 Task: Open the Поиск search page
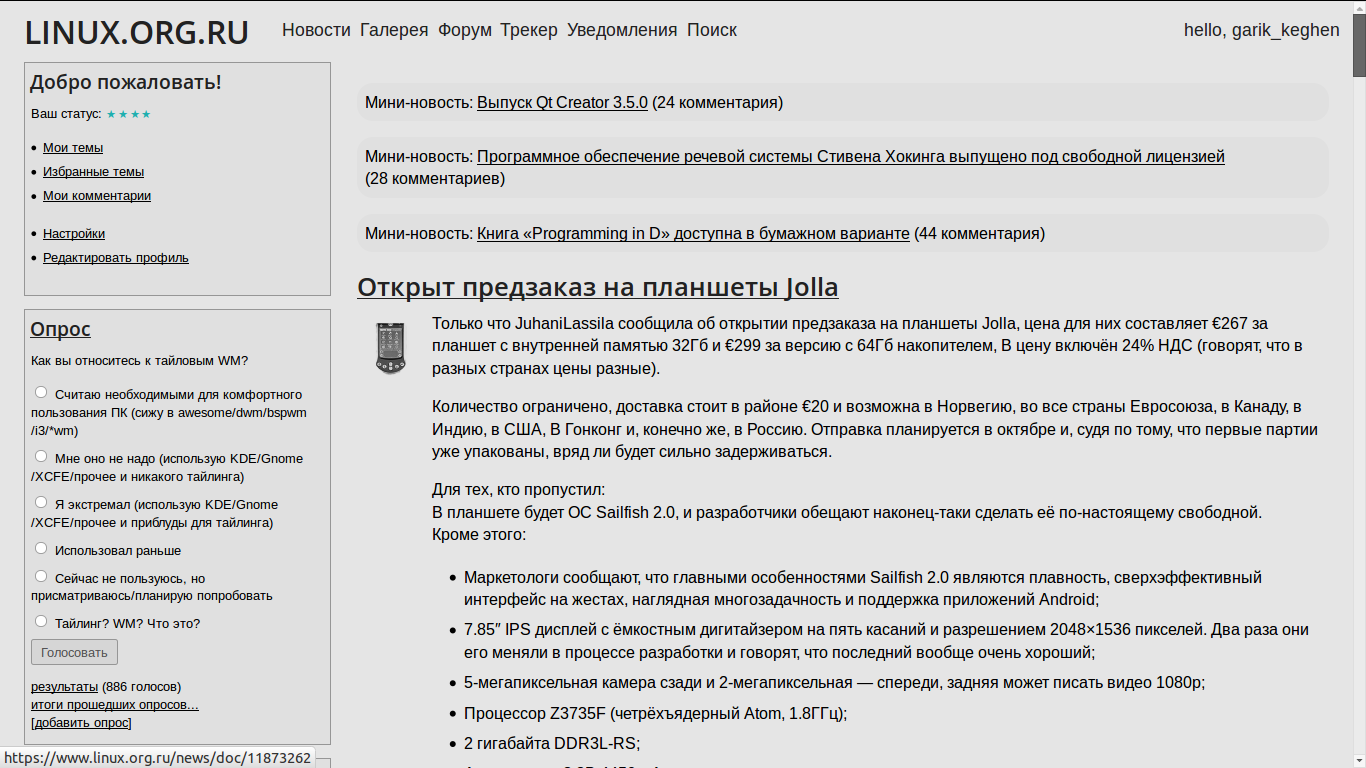[711, 30]
